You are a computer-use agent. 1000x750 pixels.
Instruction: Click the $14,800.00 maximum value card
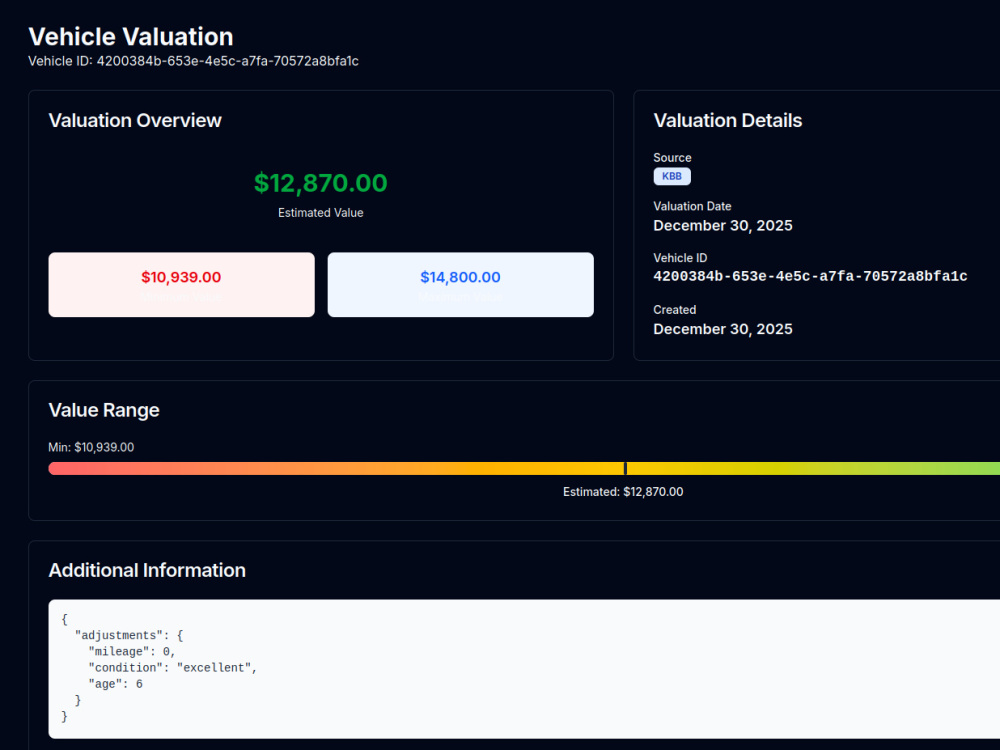click(x=460, y=284)
